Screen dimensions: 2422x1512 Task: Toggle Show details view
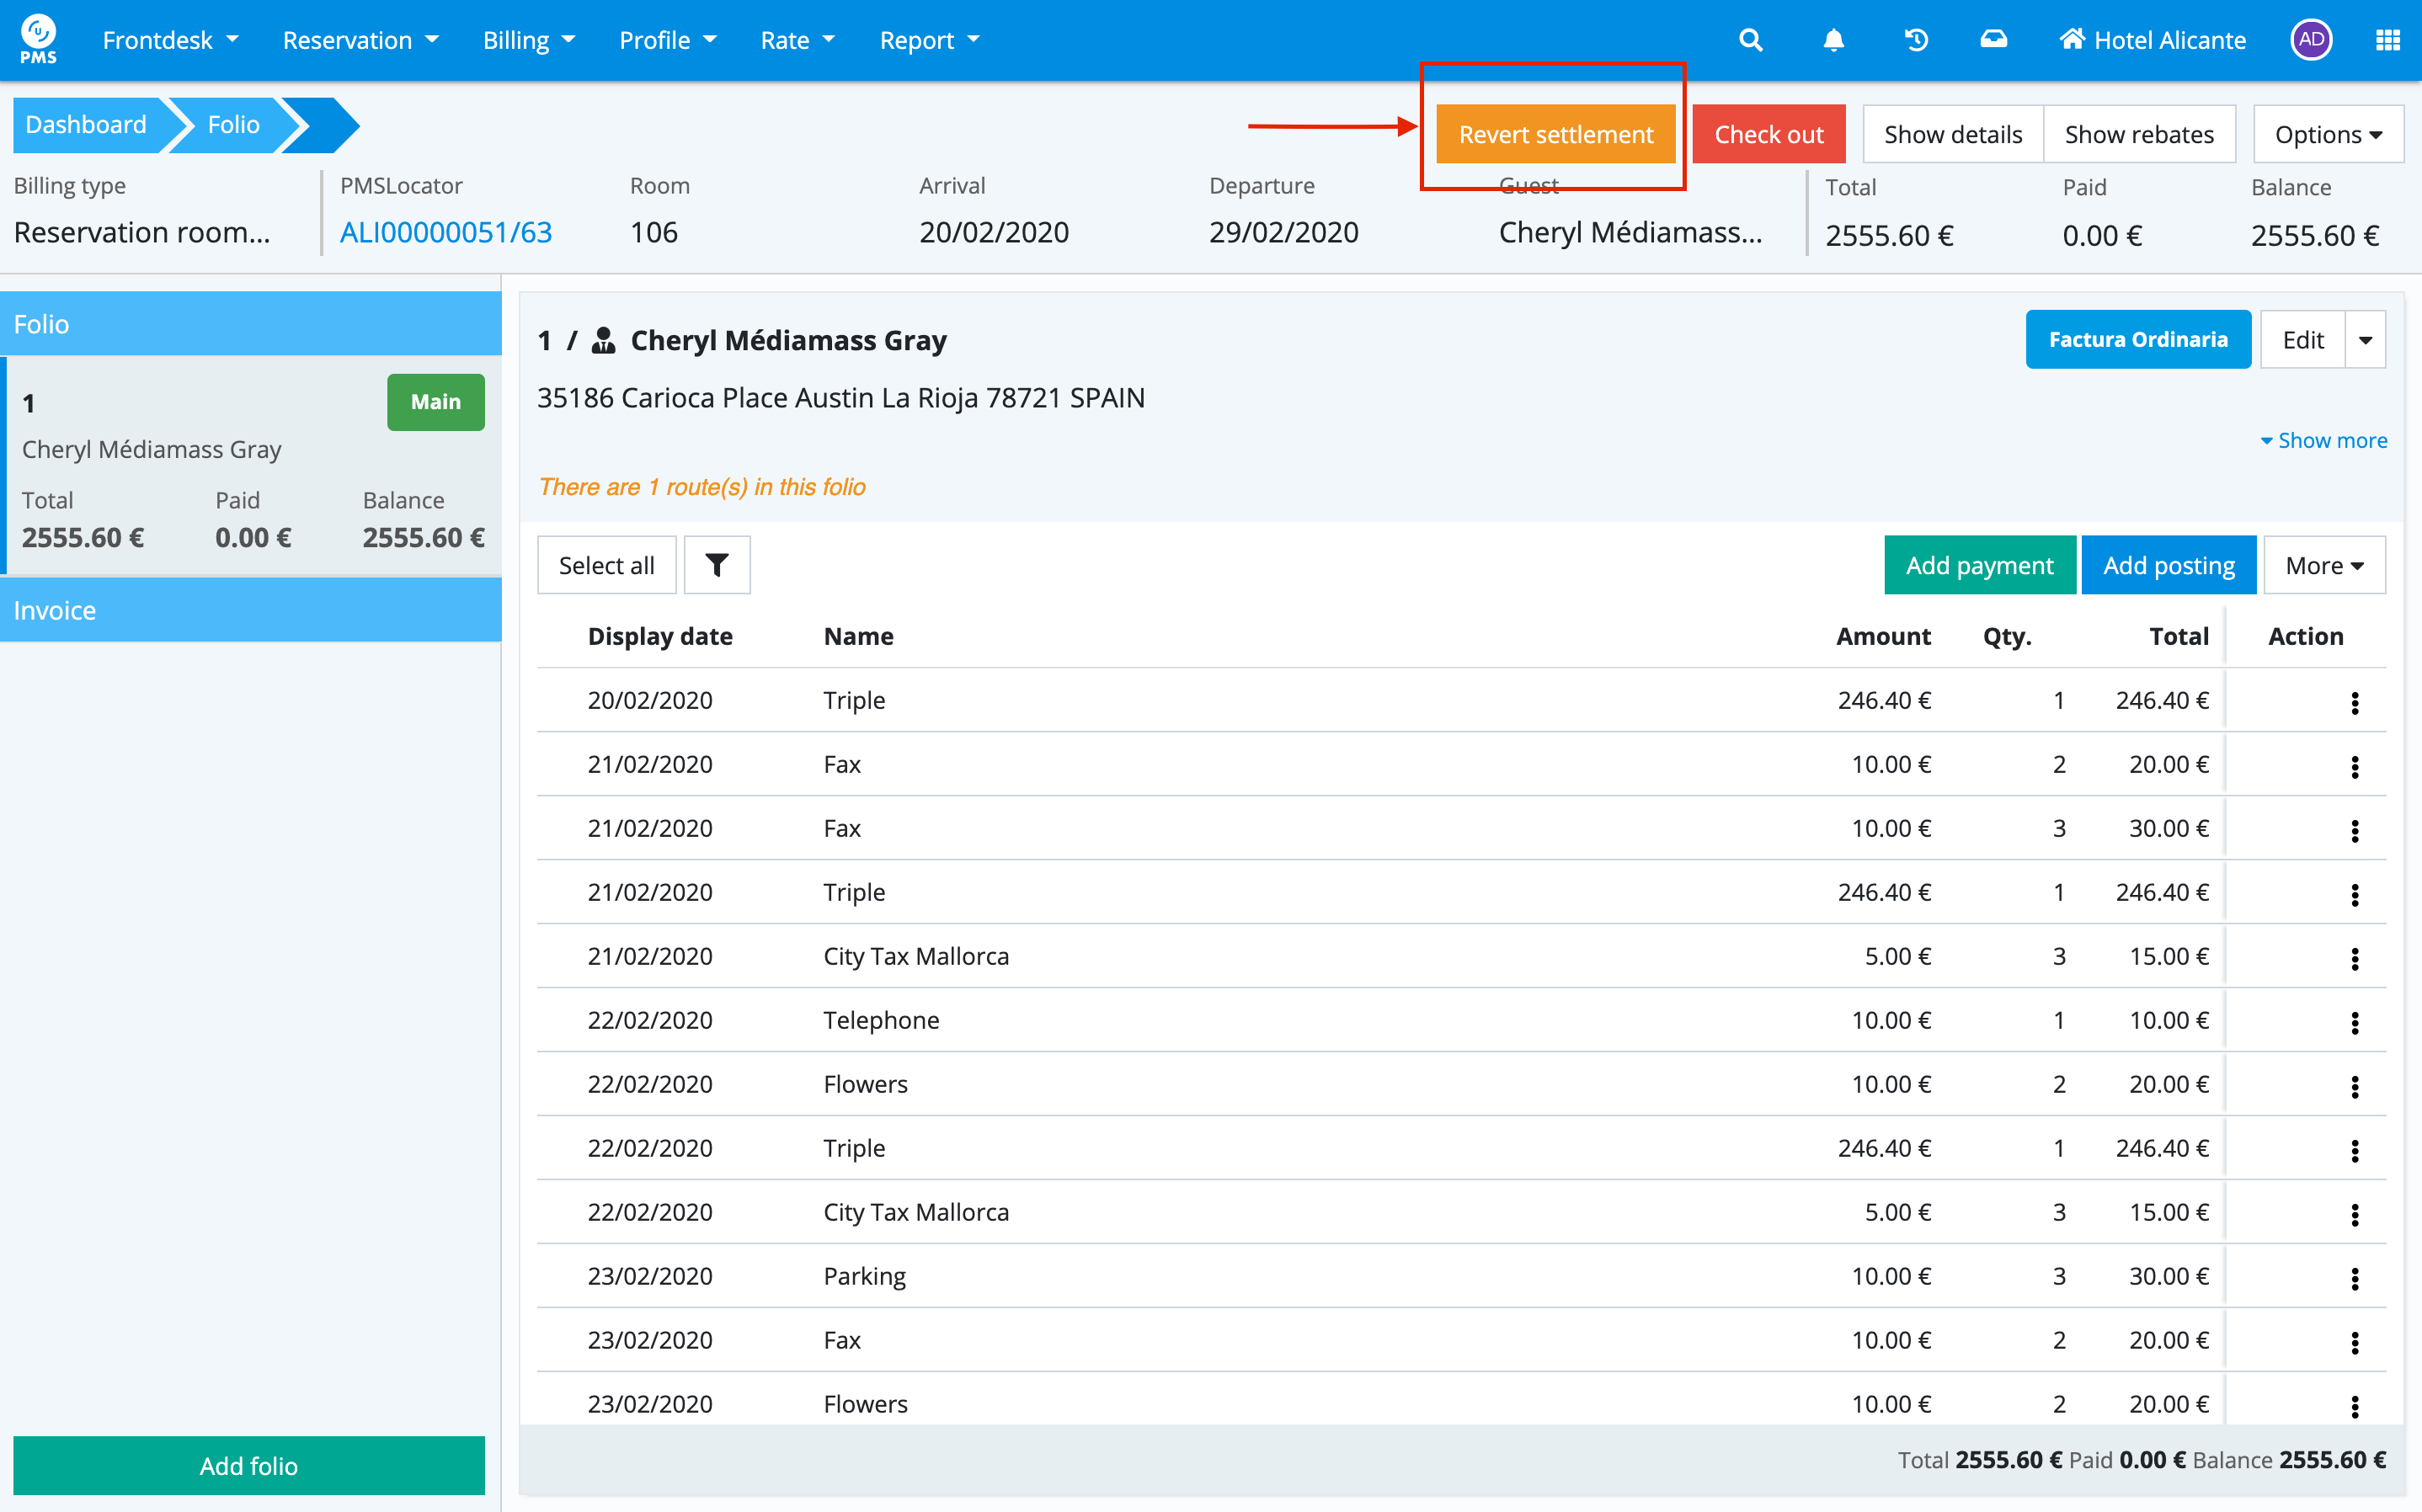pyautogui.click(x=1952, y=134)
